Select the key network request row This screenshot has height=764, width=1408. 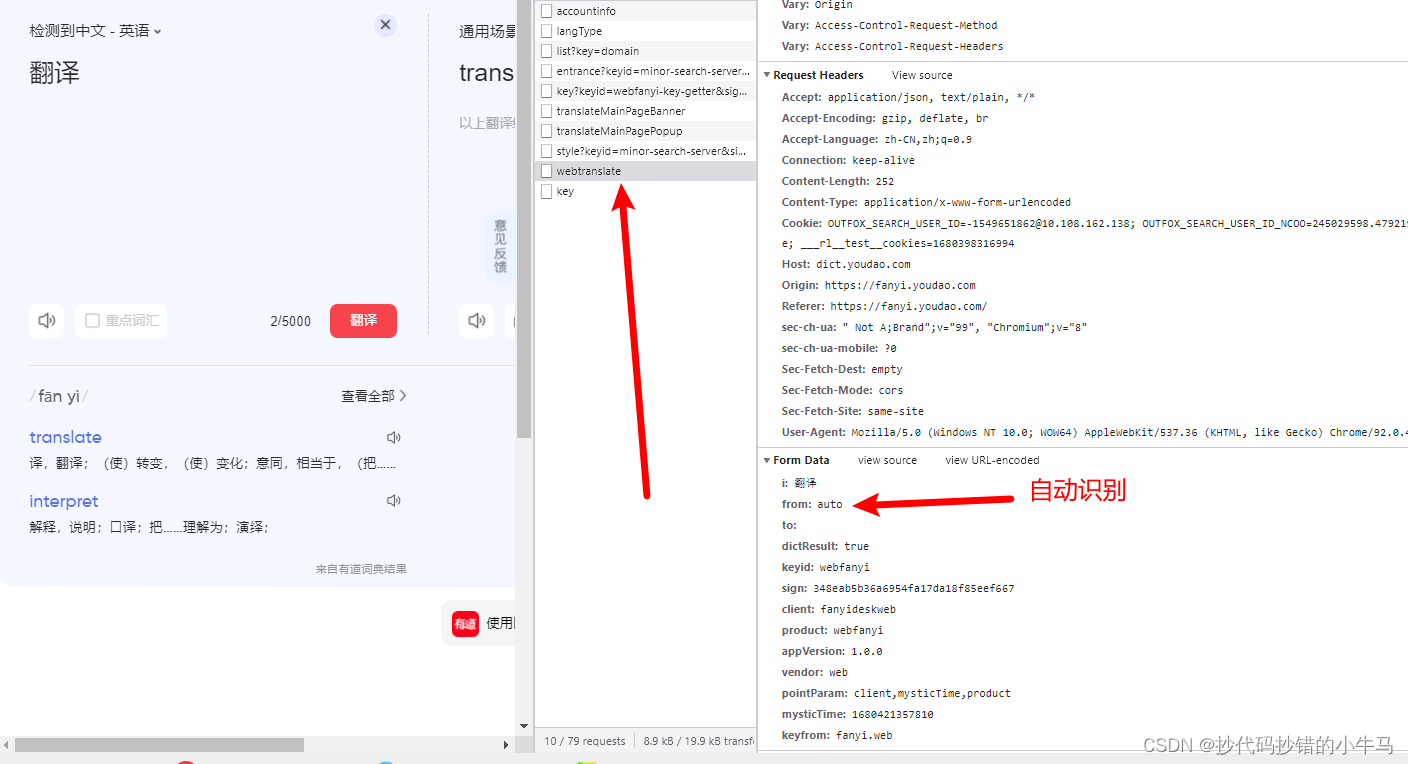pyautogui.click(x=646, y=191)
